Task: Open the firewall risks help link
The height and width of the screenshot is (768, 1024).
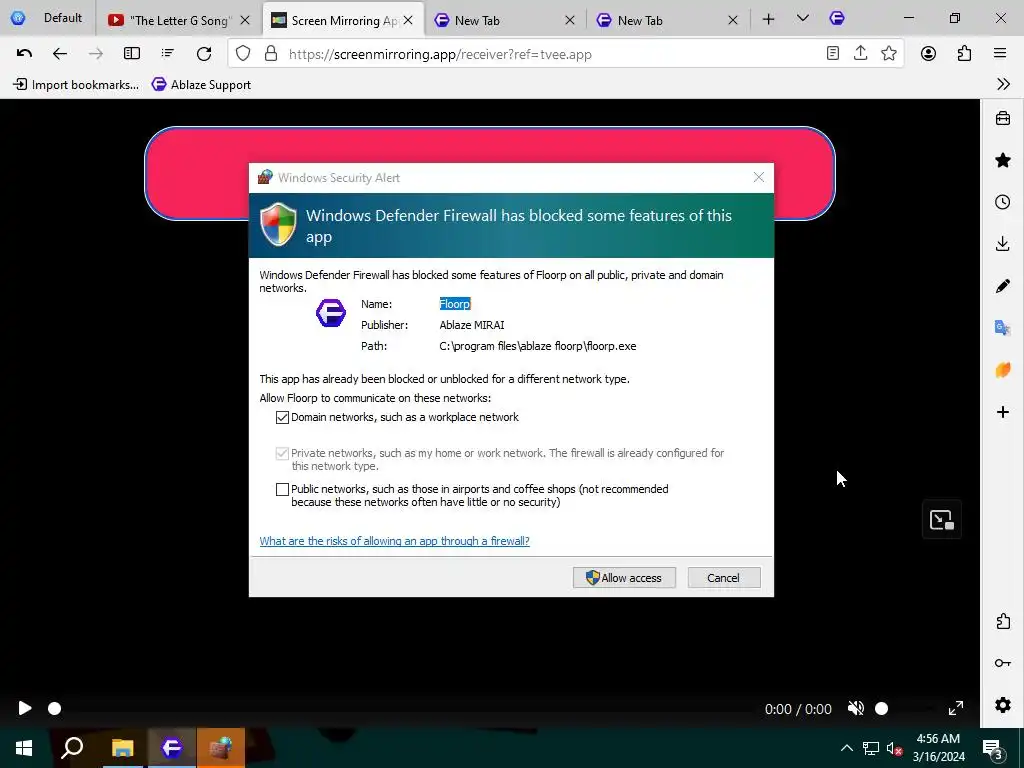Action: pyautogui.click(x=394, y=541)
